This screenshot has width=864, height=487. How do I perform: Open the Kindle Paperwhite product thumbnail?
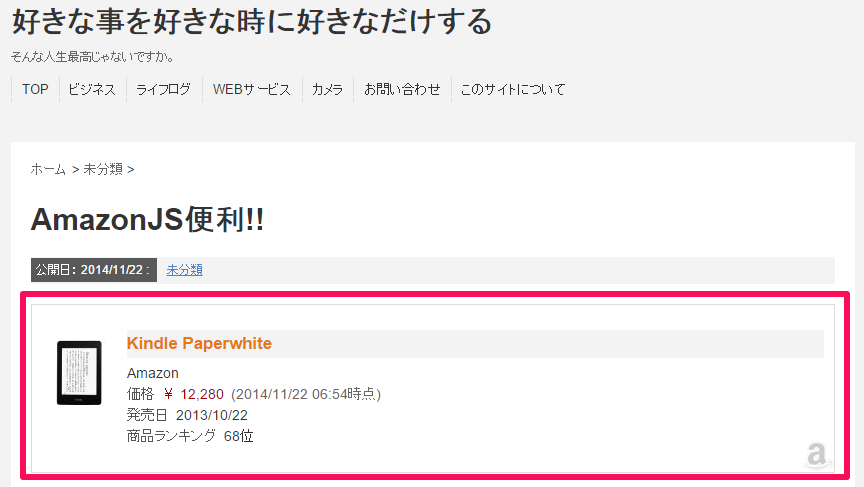point(79,373)
